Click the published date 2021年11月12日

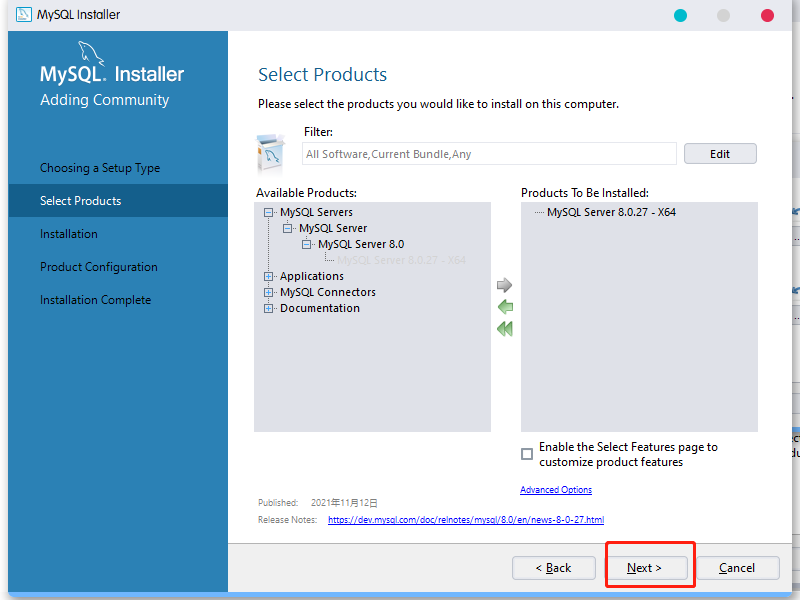pos(344,503)
